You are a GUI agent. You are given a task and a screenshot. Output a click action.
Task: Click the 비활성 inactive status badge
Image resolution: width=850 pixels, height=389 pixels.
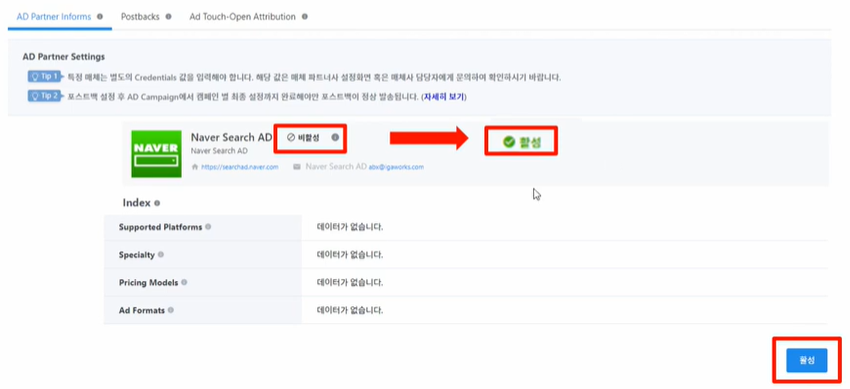click(x=304, y=138)
